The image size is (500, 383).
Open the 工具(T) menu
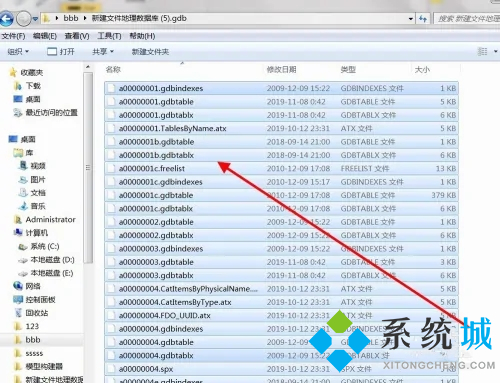(x=109, y=36)
